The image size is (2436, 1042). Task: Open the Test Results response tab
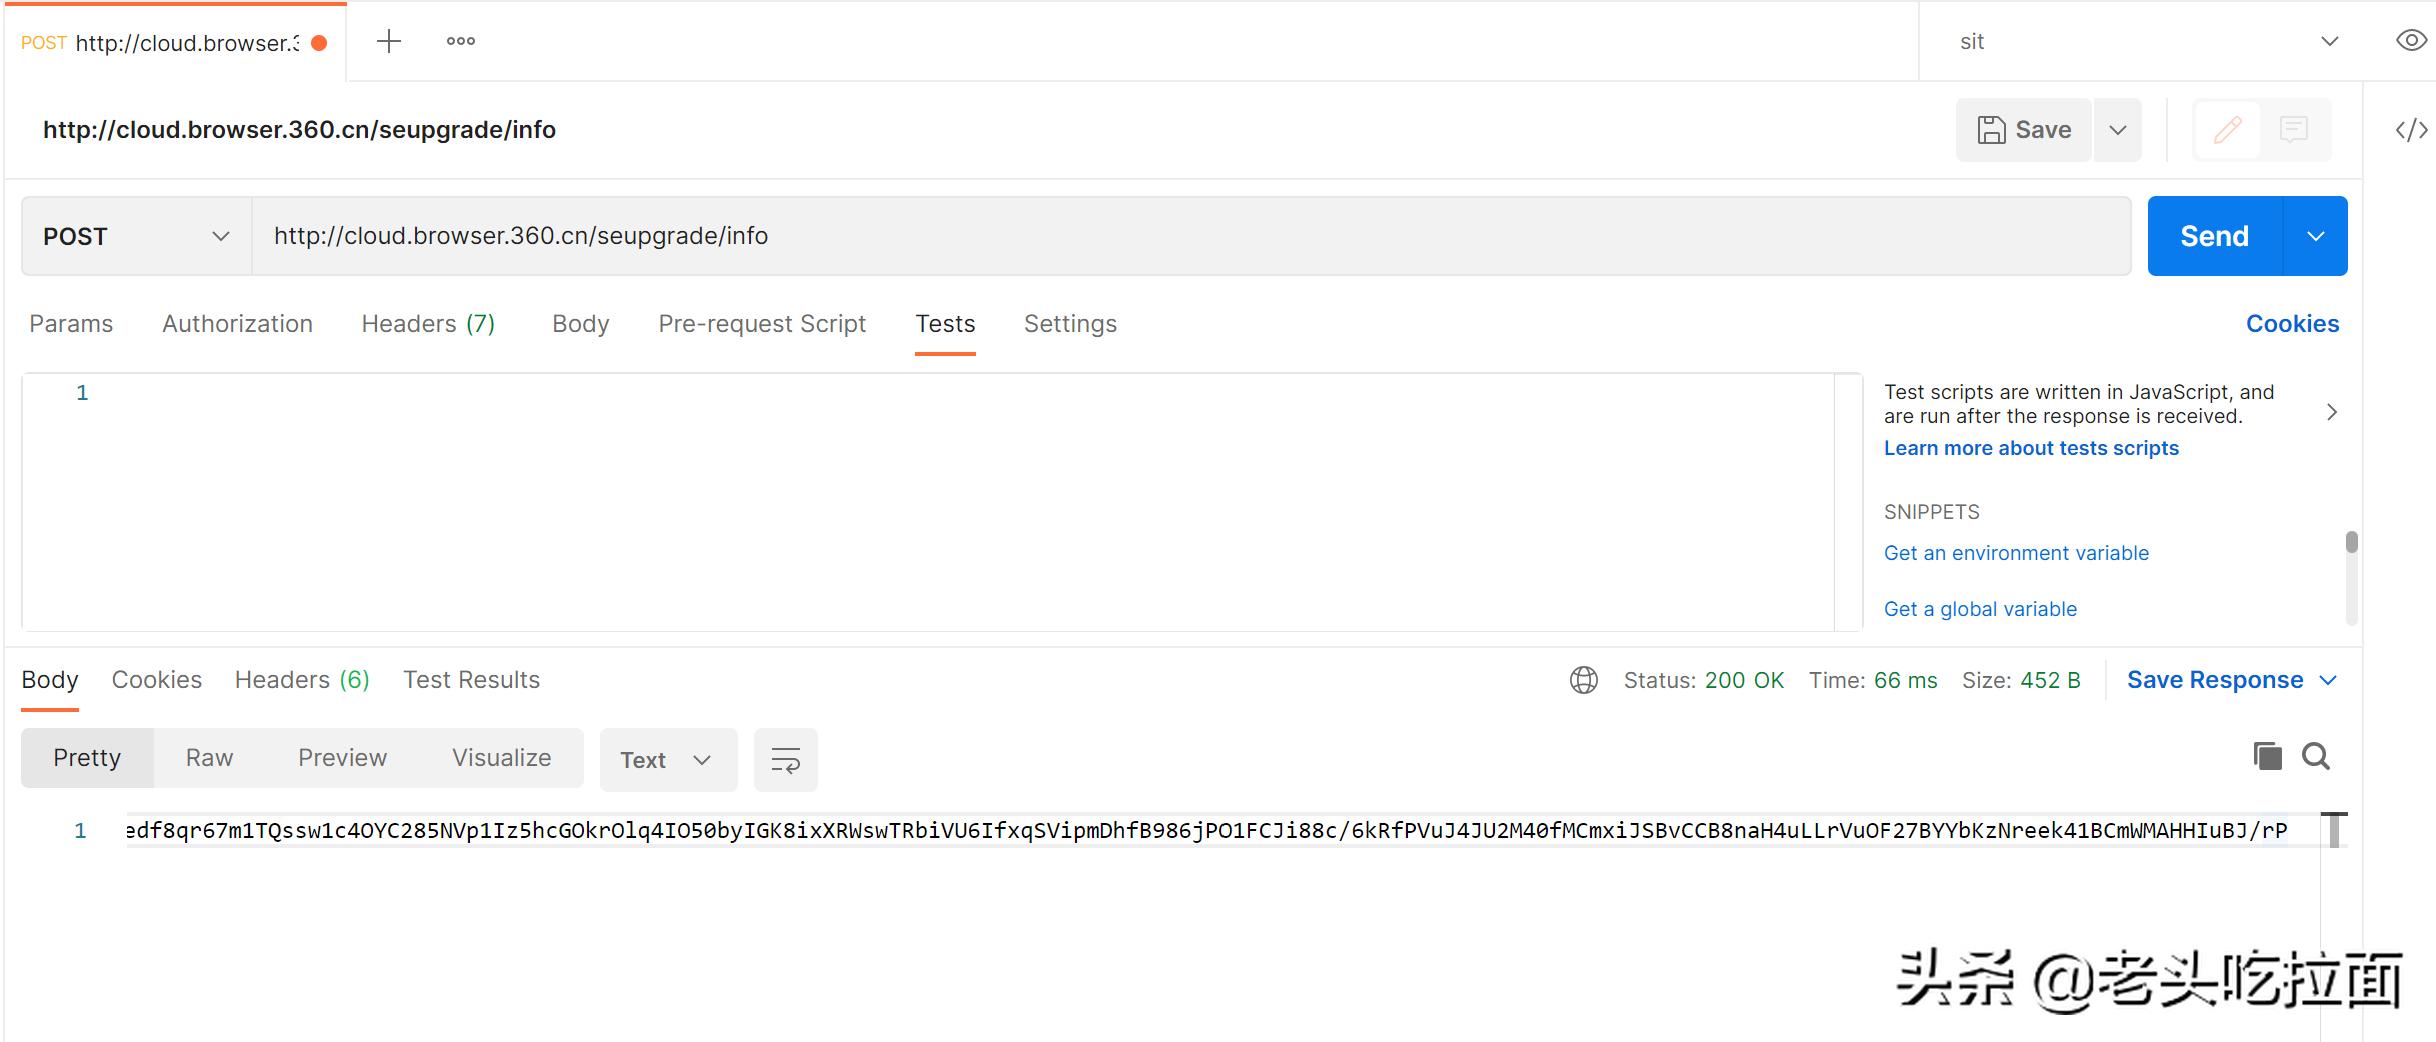pos(471,680)
